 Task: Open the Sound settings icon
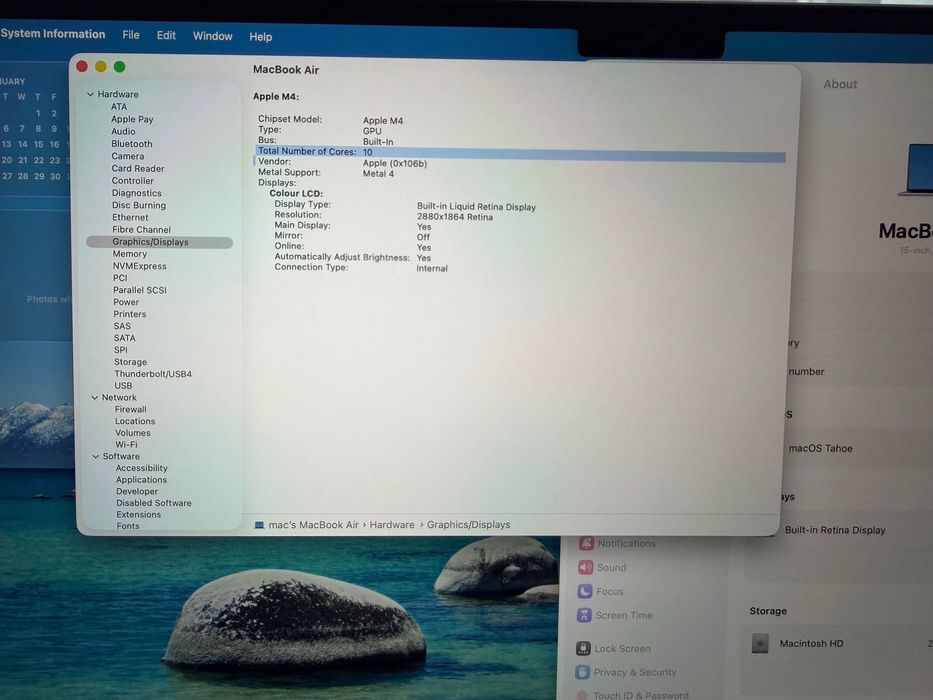pos(586,567)
